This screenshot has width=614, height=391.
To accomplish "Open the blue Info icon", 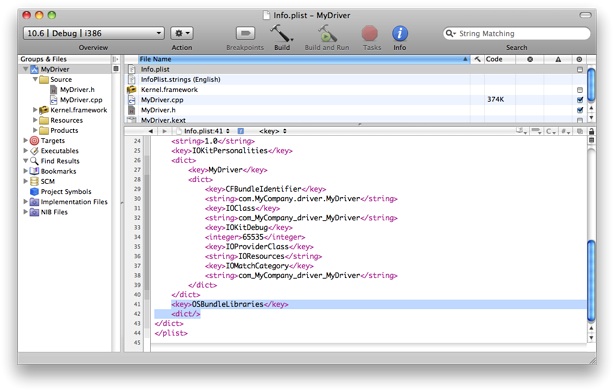I will 400,33.
